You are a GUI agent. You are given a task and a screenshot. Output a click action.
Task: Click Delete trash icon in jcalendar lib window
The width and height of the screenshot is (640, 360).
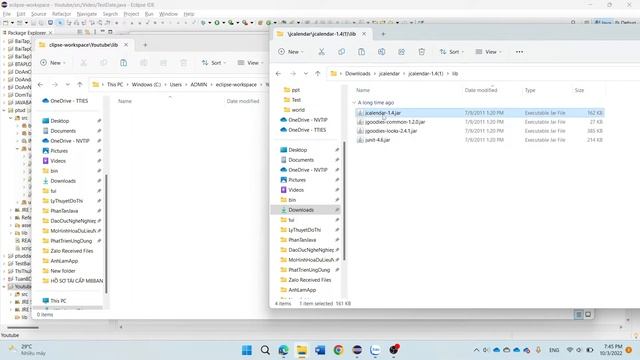[422, 52]
